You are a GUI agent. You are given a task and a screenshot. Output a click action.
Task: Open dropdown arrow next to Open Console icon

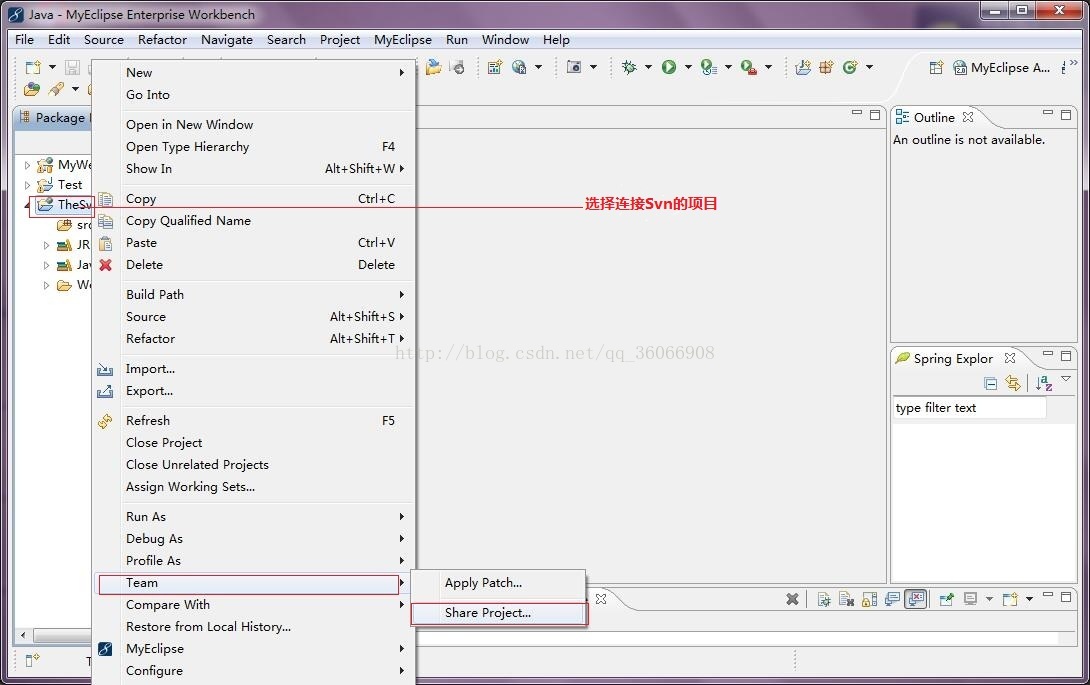pyautogui.click(x=1030, y=599)
